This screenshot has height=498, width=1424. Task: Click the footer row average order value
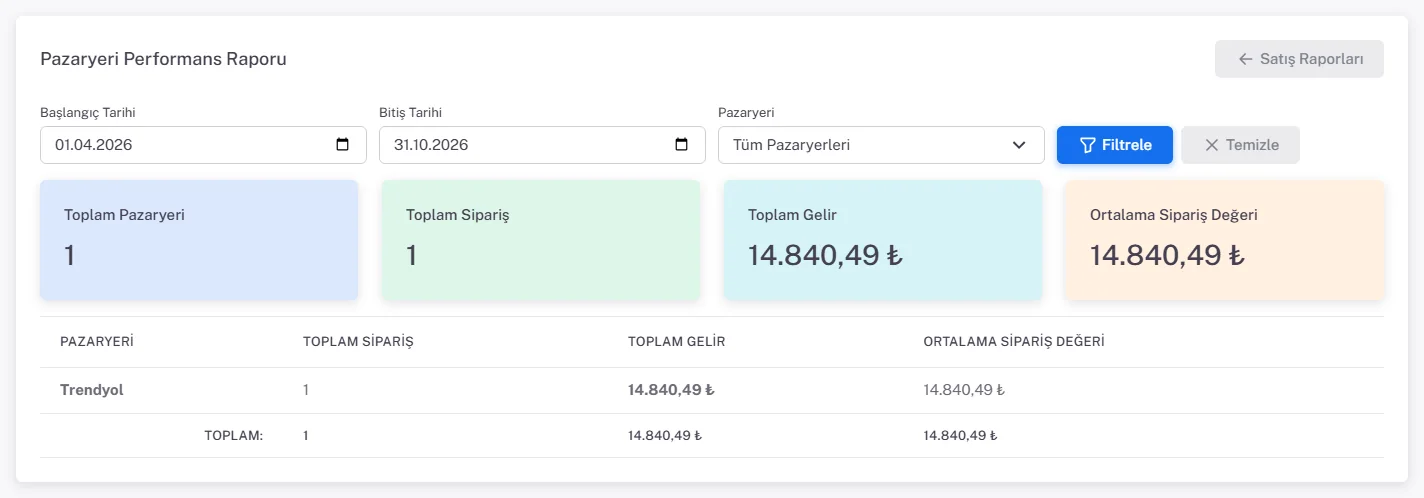(961, 436)
